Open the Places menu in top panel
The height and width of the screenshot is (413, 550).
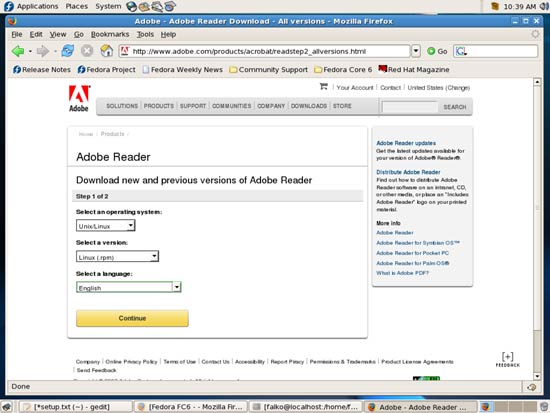click(76, 6)
